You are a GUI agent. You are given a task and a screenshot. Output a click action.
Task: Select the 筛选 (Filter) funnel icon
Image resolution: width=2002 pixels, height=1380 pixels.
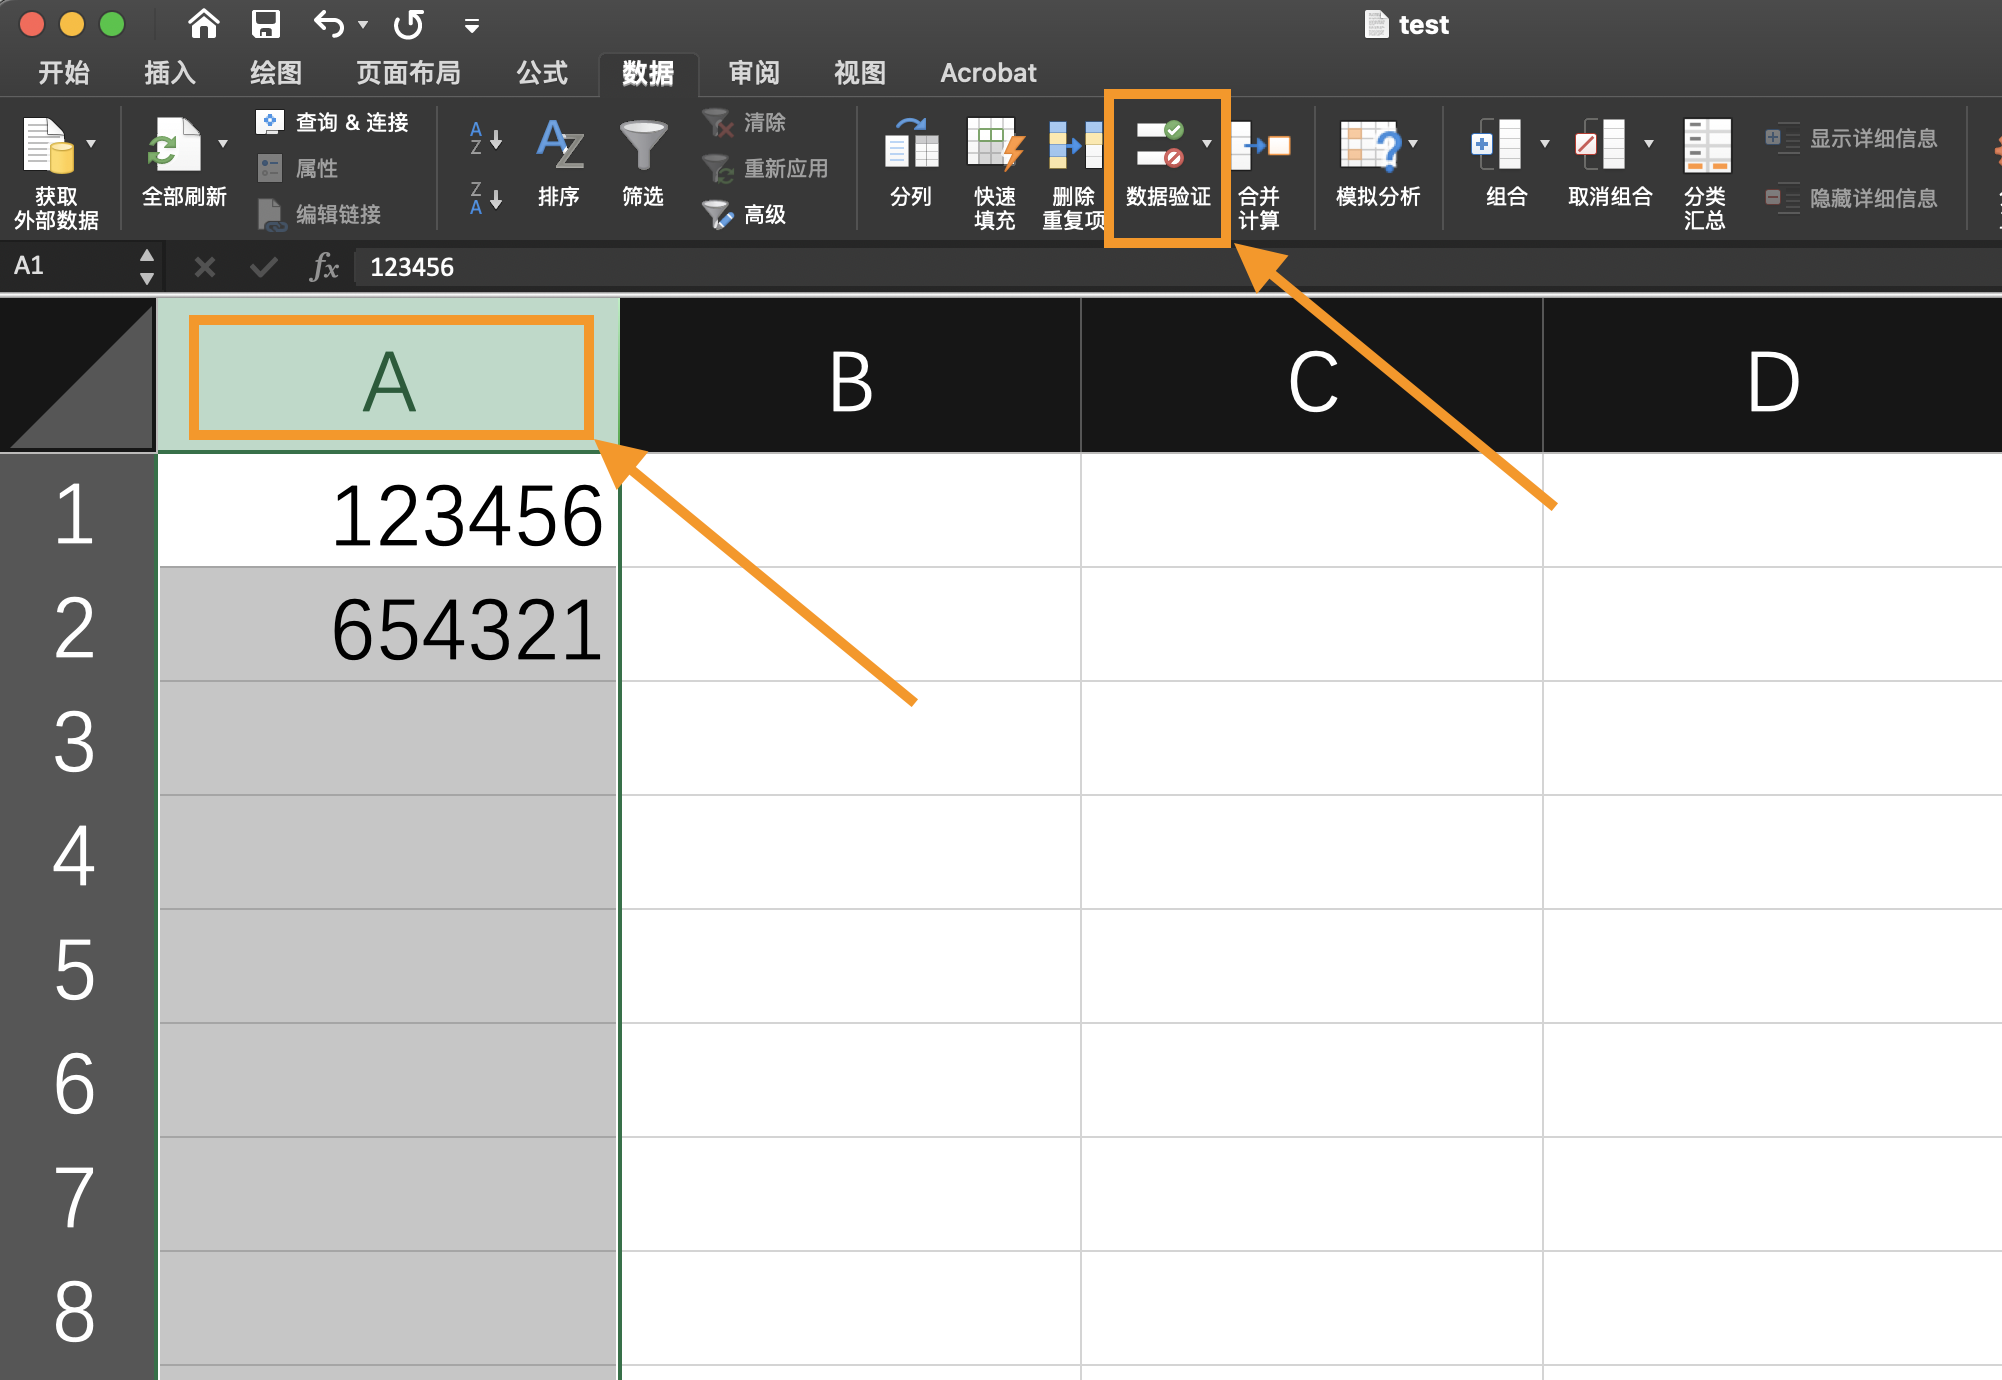point(643,160)
